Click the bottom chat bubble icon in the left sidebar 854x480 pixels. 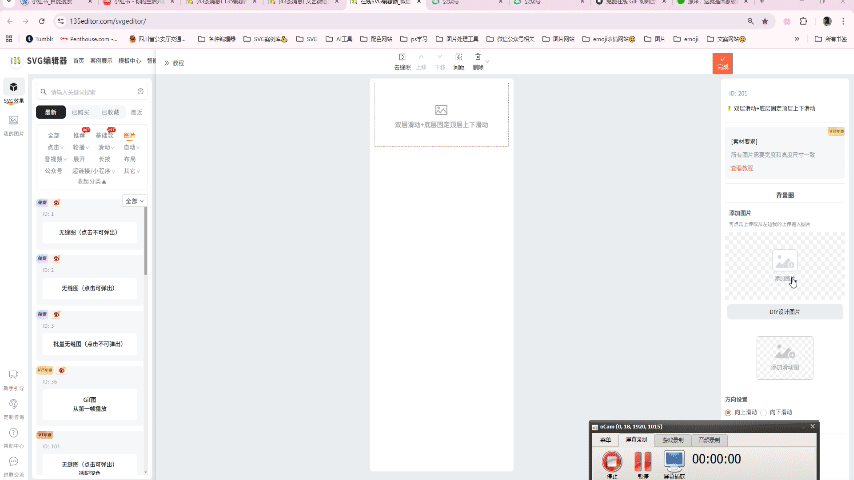pos(14,461)
